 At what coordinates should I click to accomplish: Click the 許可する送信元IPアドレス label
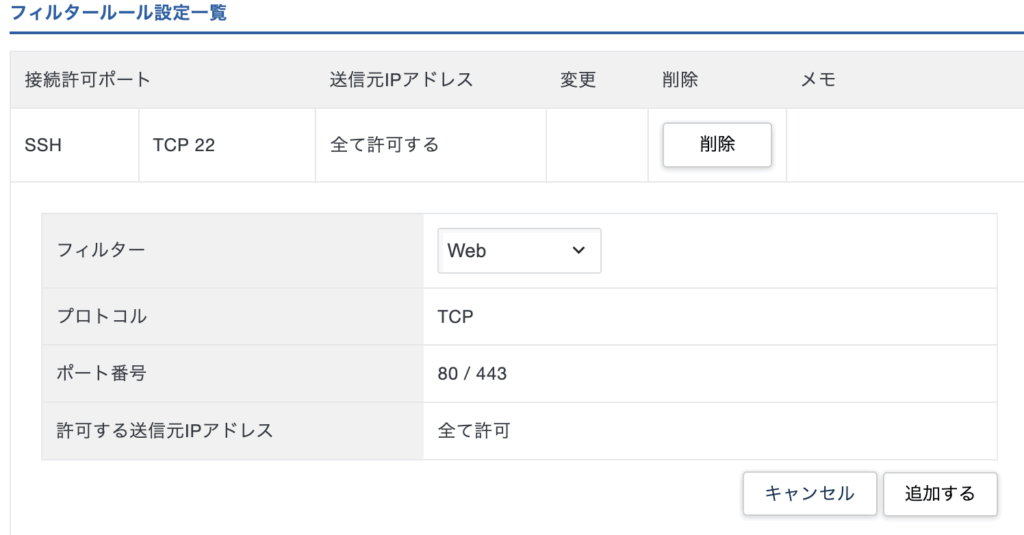165,430
